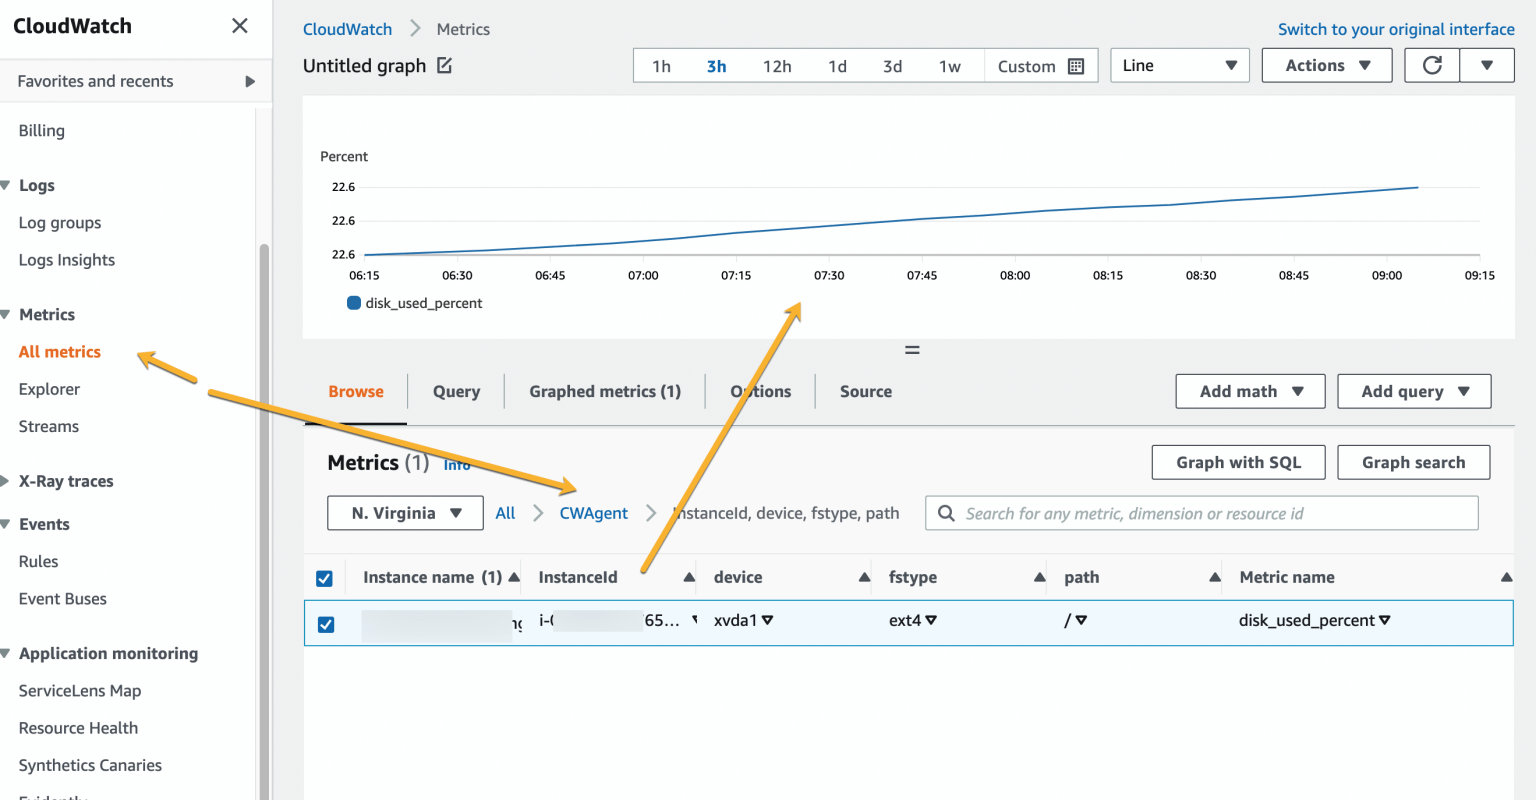Viewport: 1536px width, 800px height.
Task: Switch to the Source tab
Action: (865, 392)
